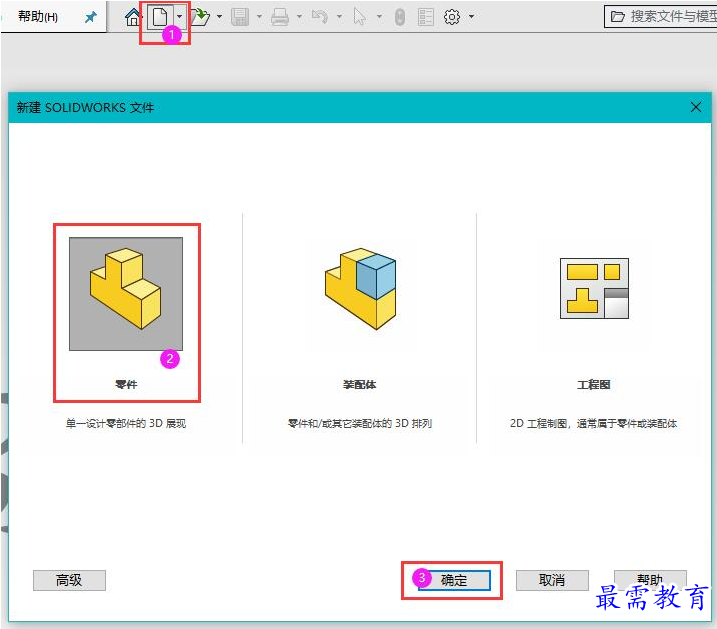Click the File Properties list icon

click(426, 17)
